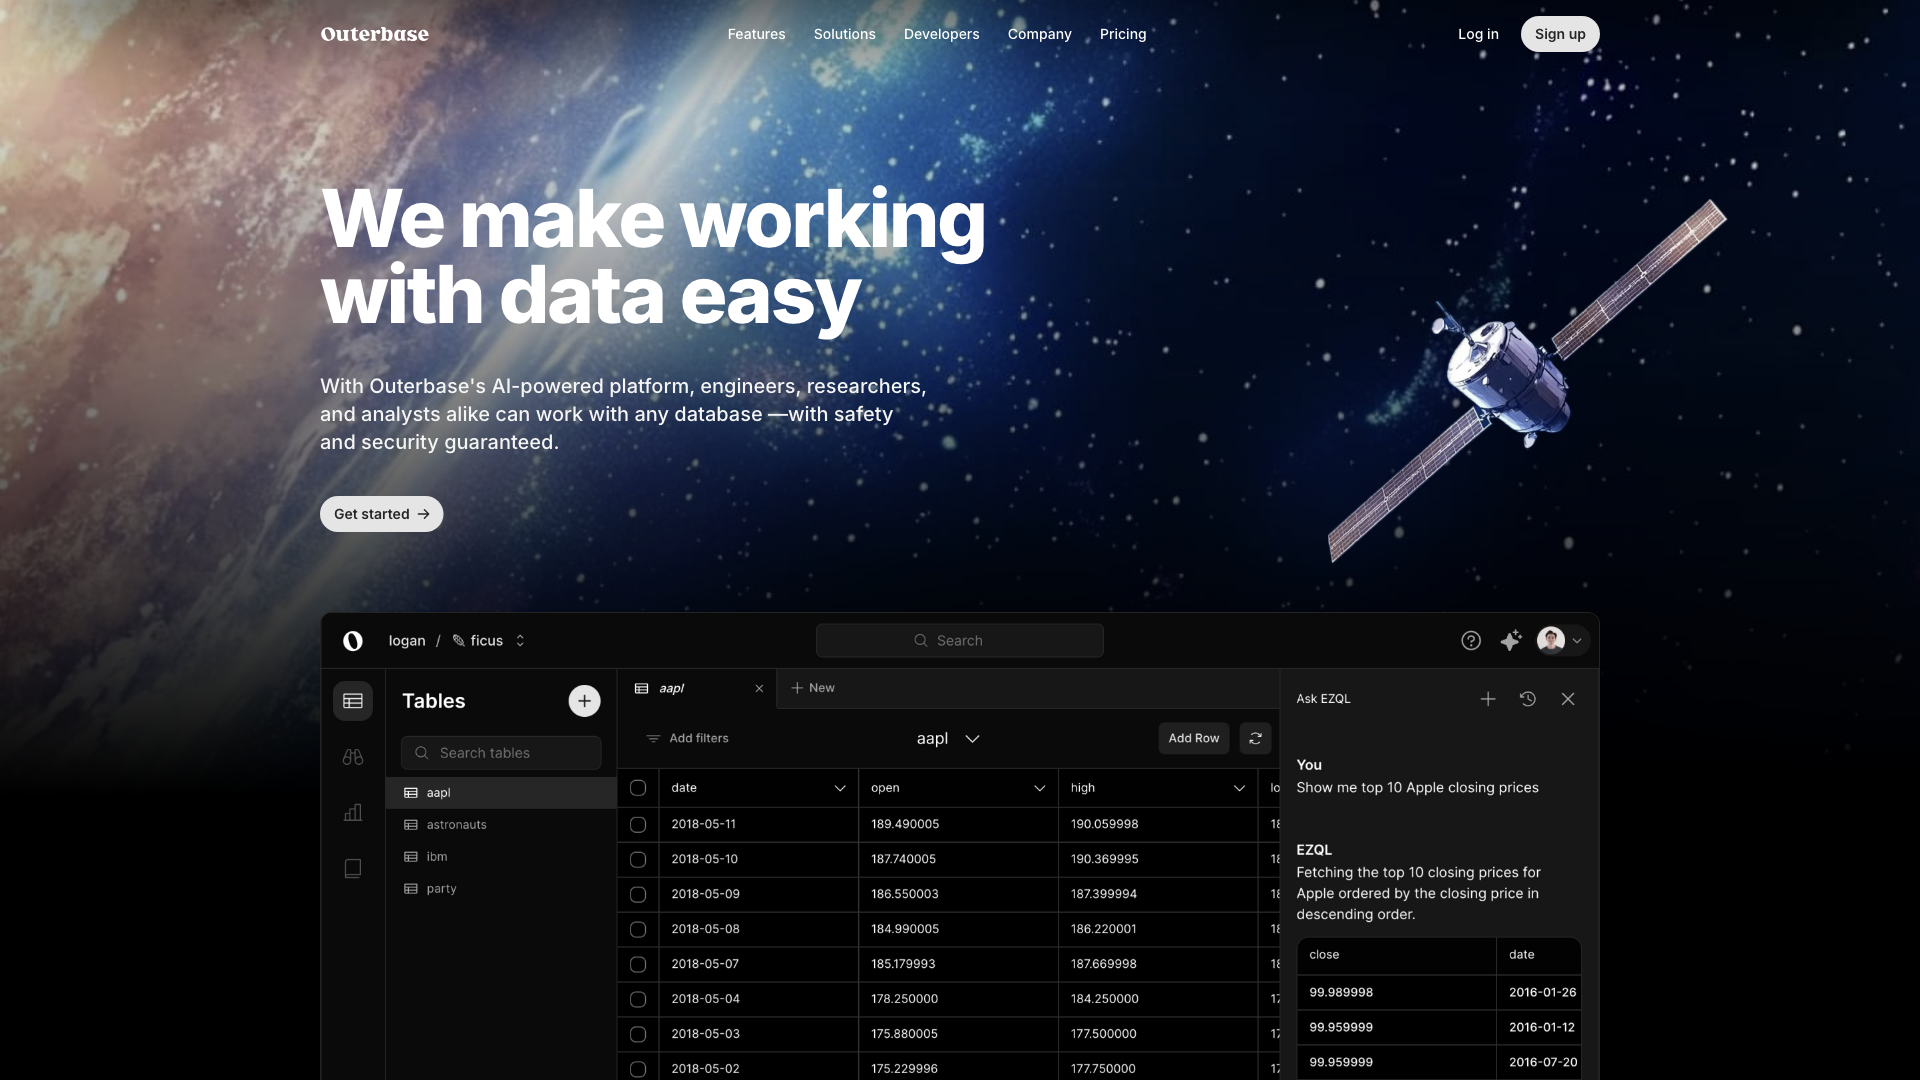Open the AI sparkle icon in top bar

coord(1510,640)
